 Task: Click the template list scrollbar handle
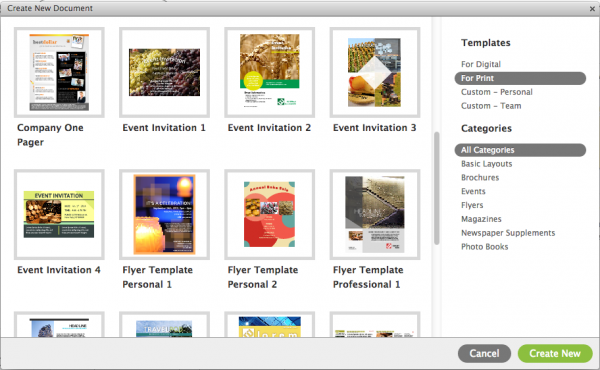click(437, 188)
